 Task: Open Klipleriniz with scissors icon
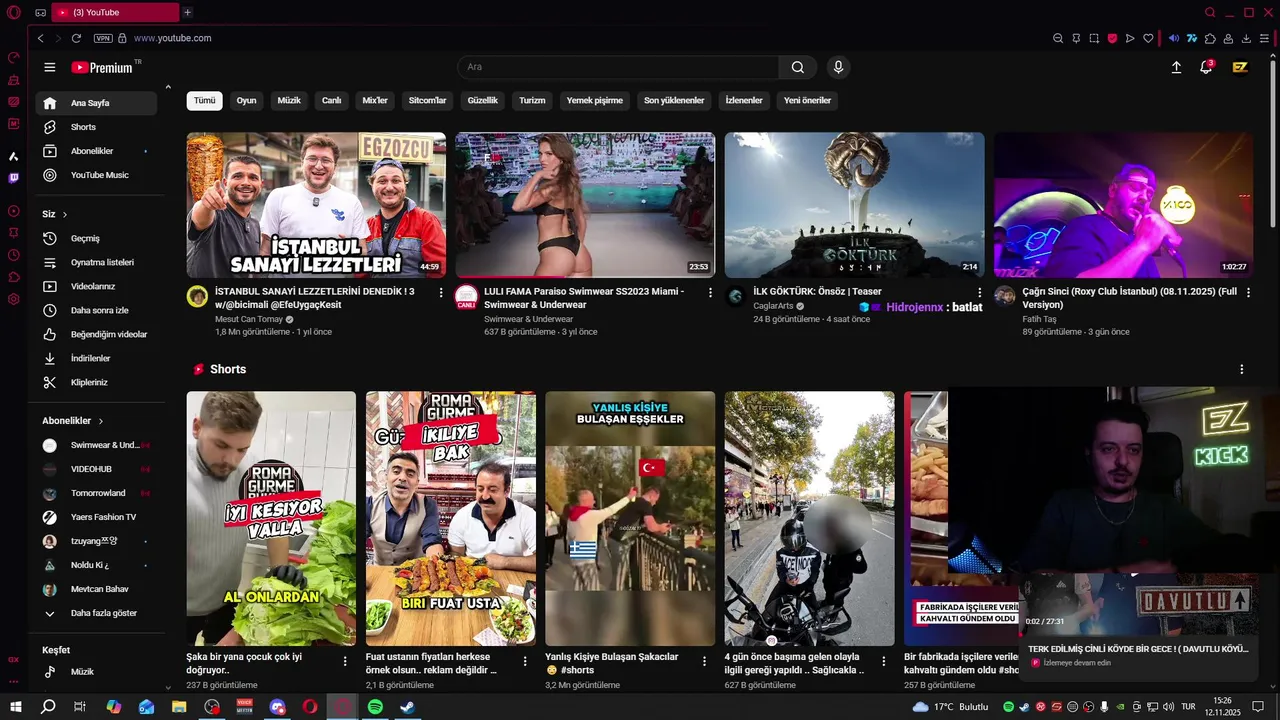click(96, 382)
